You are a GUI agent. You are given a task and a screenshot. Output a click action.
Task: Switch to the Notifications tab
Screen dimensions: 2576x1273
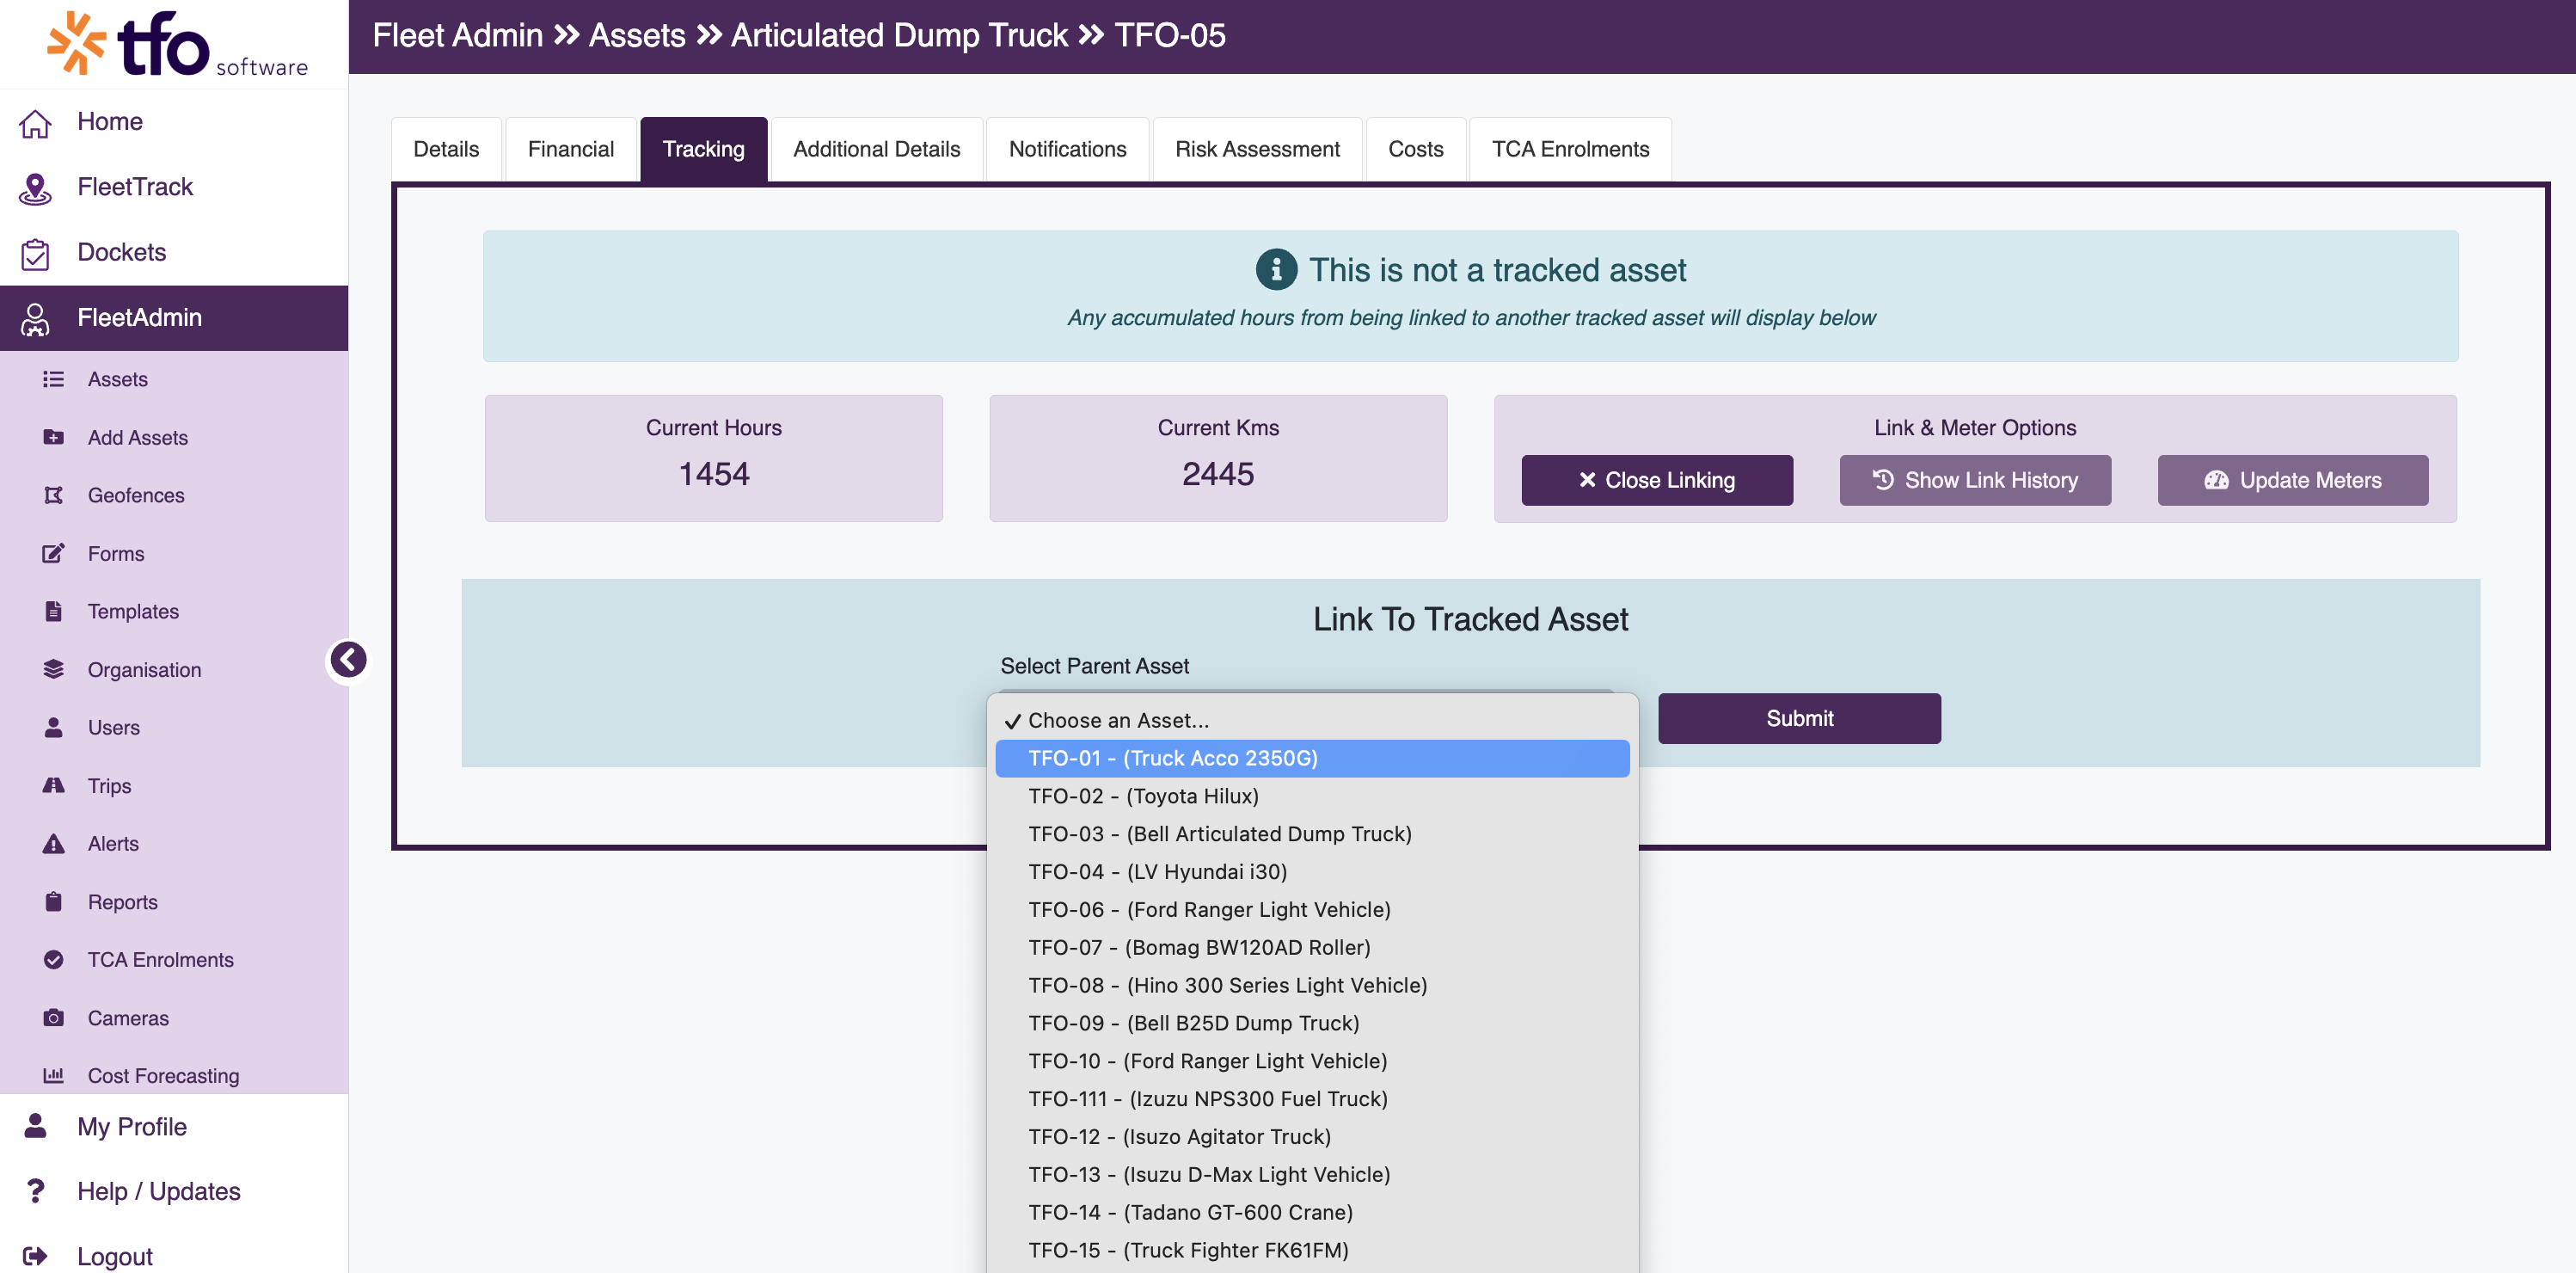click(x=1067, y=149)
